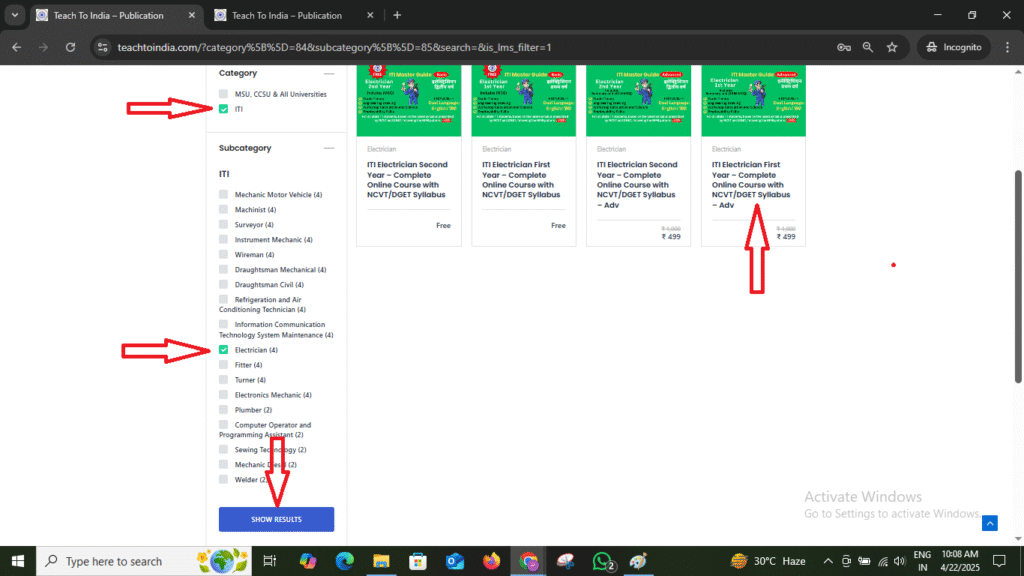Screen dimensions: 1024x576
Task: Open Task View from the taskbar
Action: coord(269,561)
